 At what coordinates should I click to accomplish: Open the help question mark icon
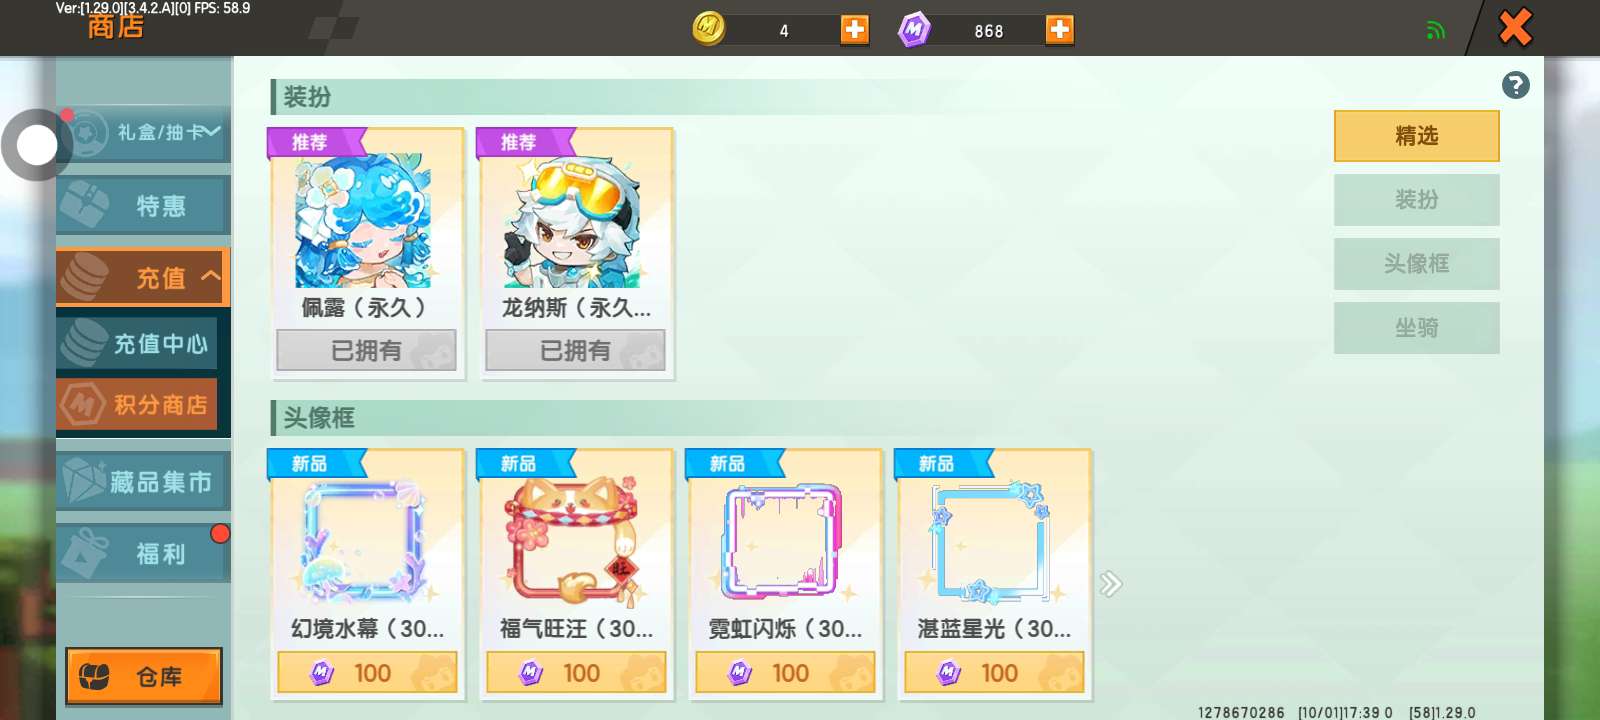click(x=1515, y=85)
